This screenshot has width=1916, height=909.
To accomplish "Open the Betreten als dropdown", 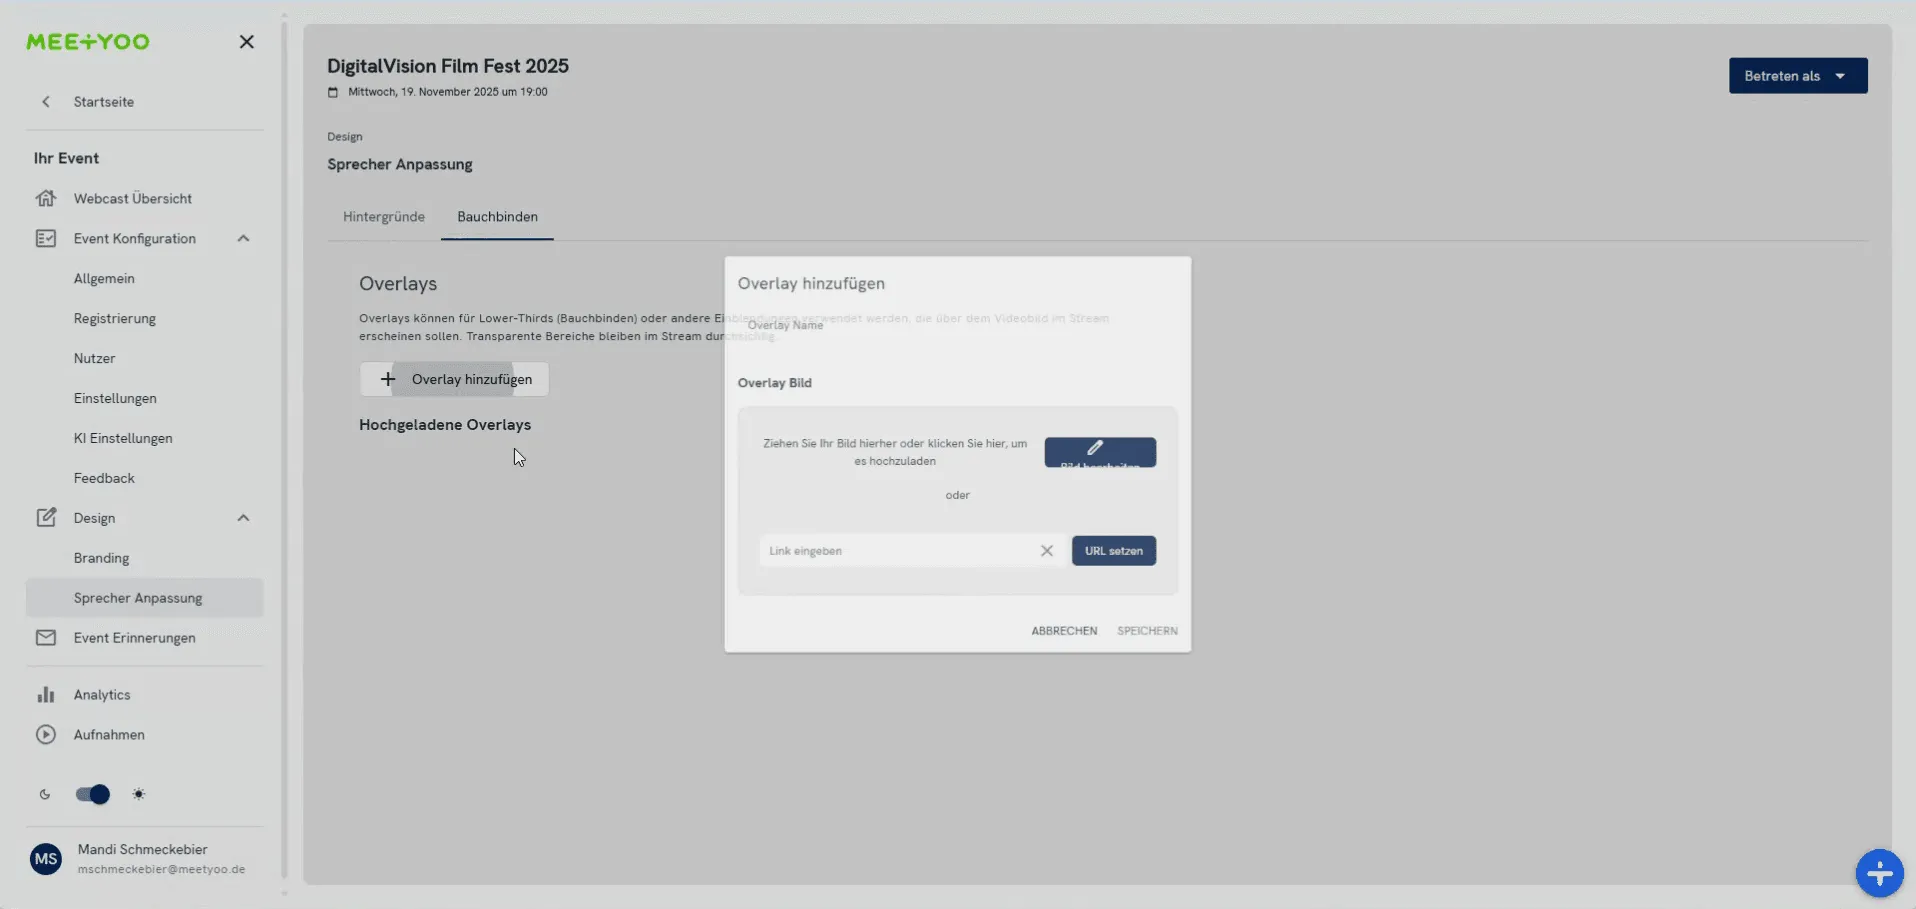I will [1797, 75].
